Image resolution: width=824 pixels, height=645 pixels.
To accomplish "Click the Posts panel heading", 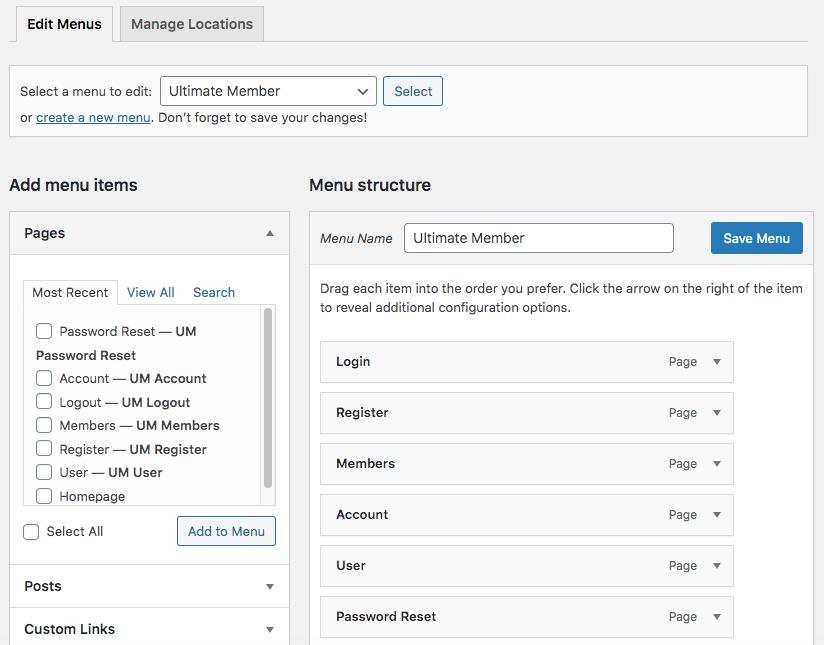I will tap(43, 586).
